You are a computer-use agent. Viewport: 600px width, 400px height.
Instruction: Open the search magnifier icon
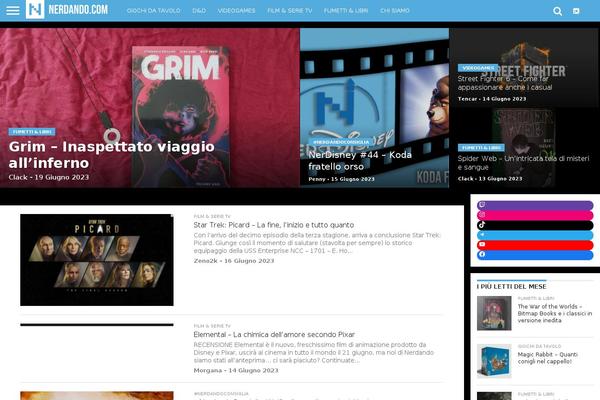(x=558, y=11)
